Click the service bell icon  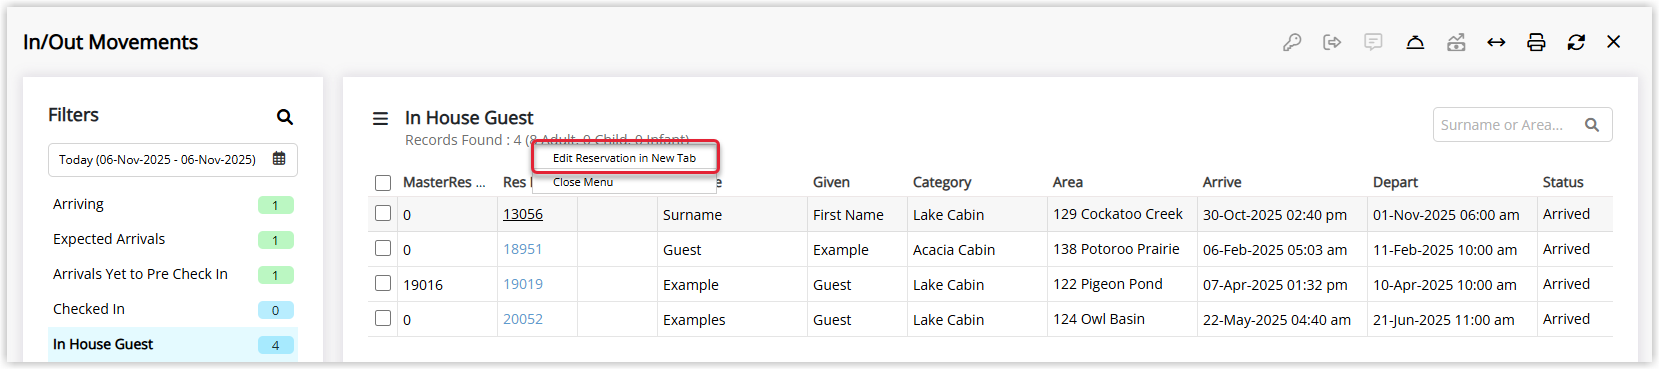(x=1415, y=42)
